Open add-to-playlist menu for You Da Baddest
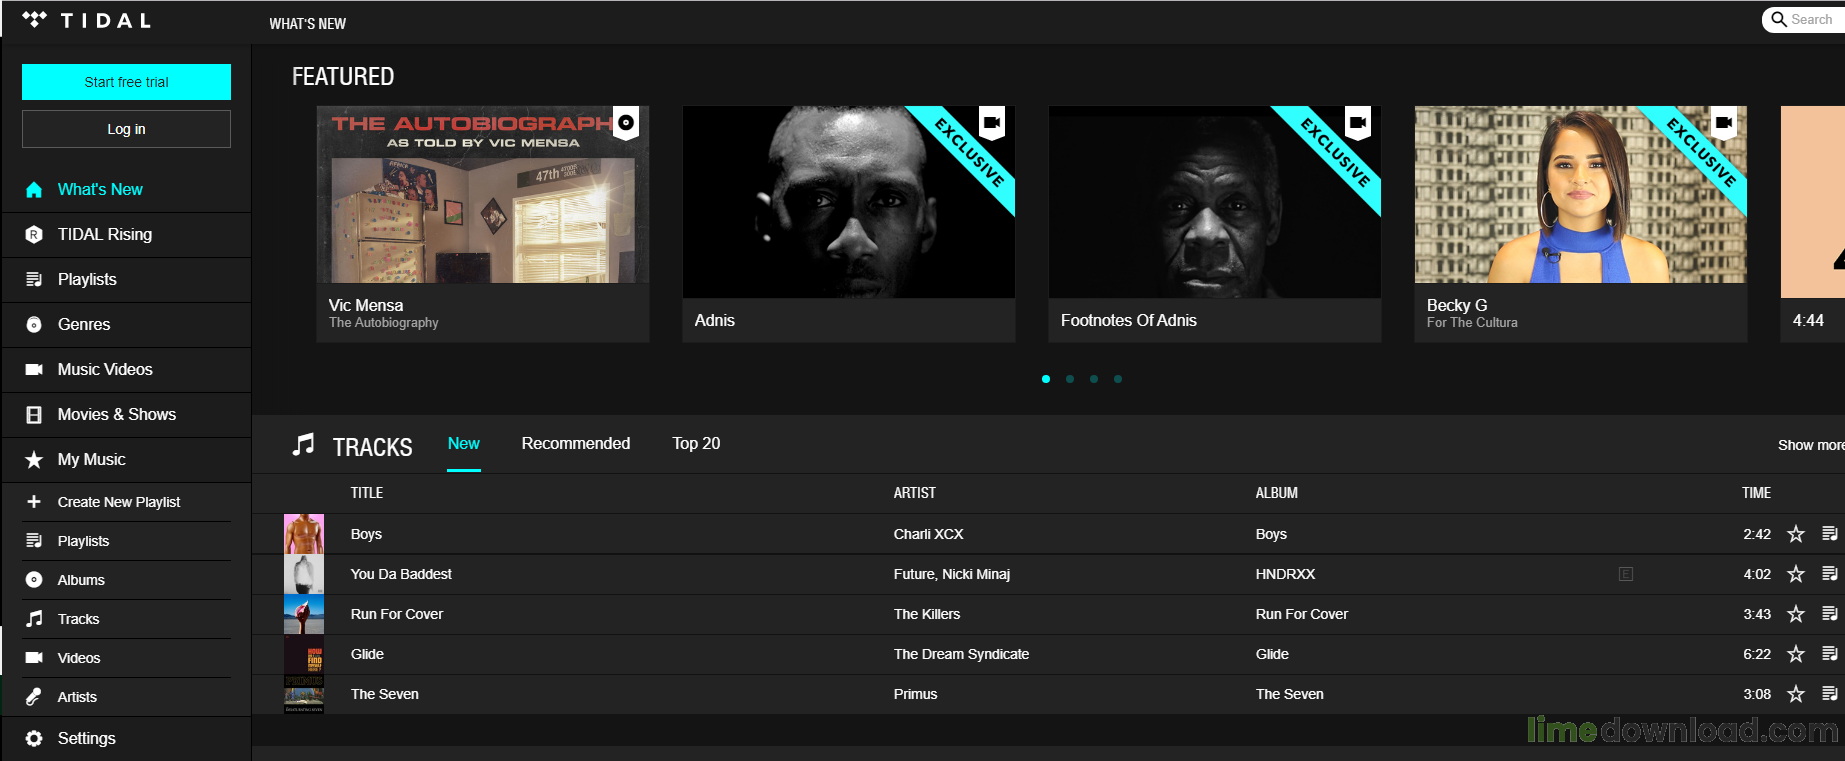Screen dimensions: 1845x761 [1829, 574]
